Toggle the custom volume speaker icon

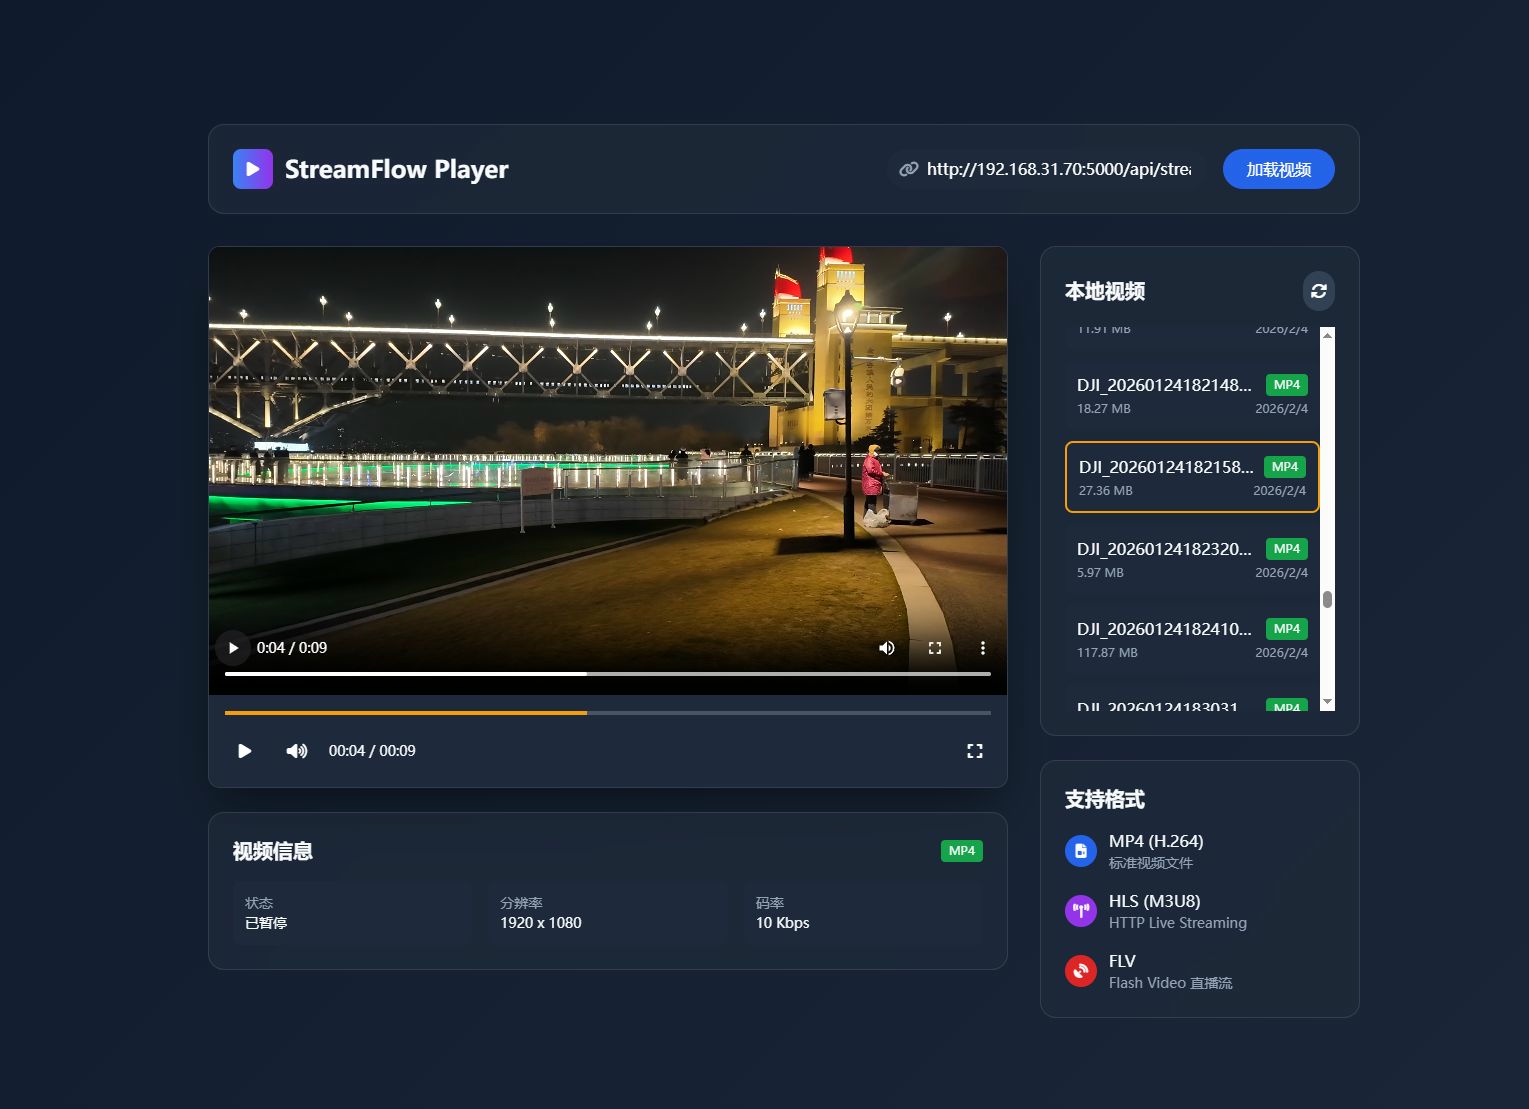tap(297, 751)
